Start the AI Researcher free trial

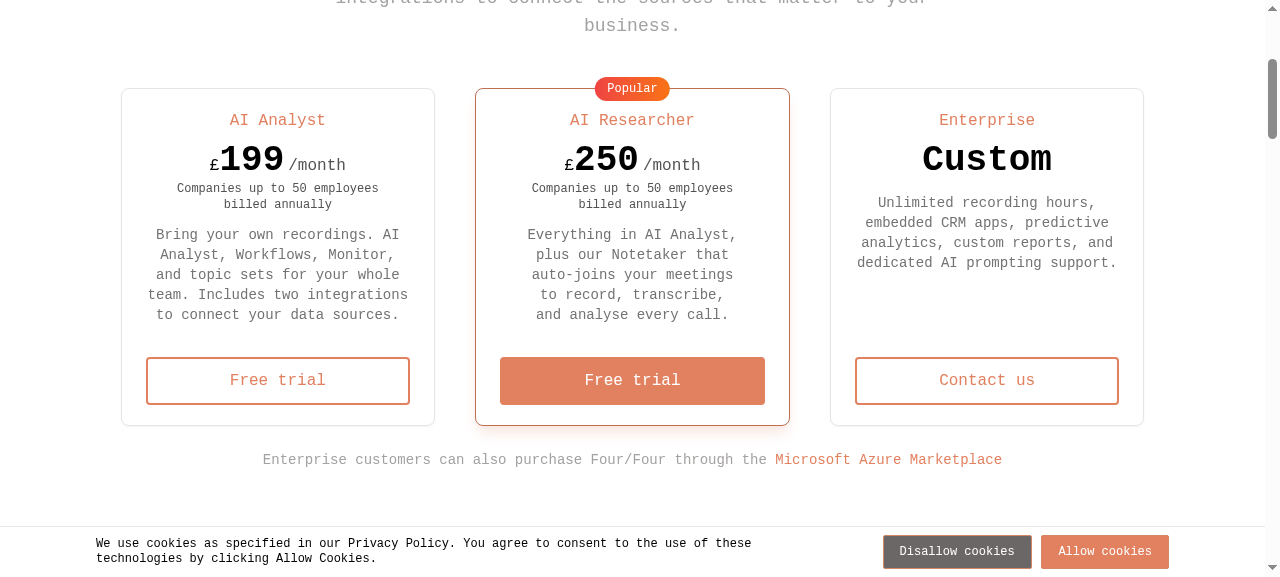pos(632,381)
